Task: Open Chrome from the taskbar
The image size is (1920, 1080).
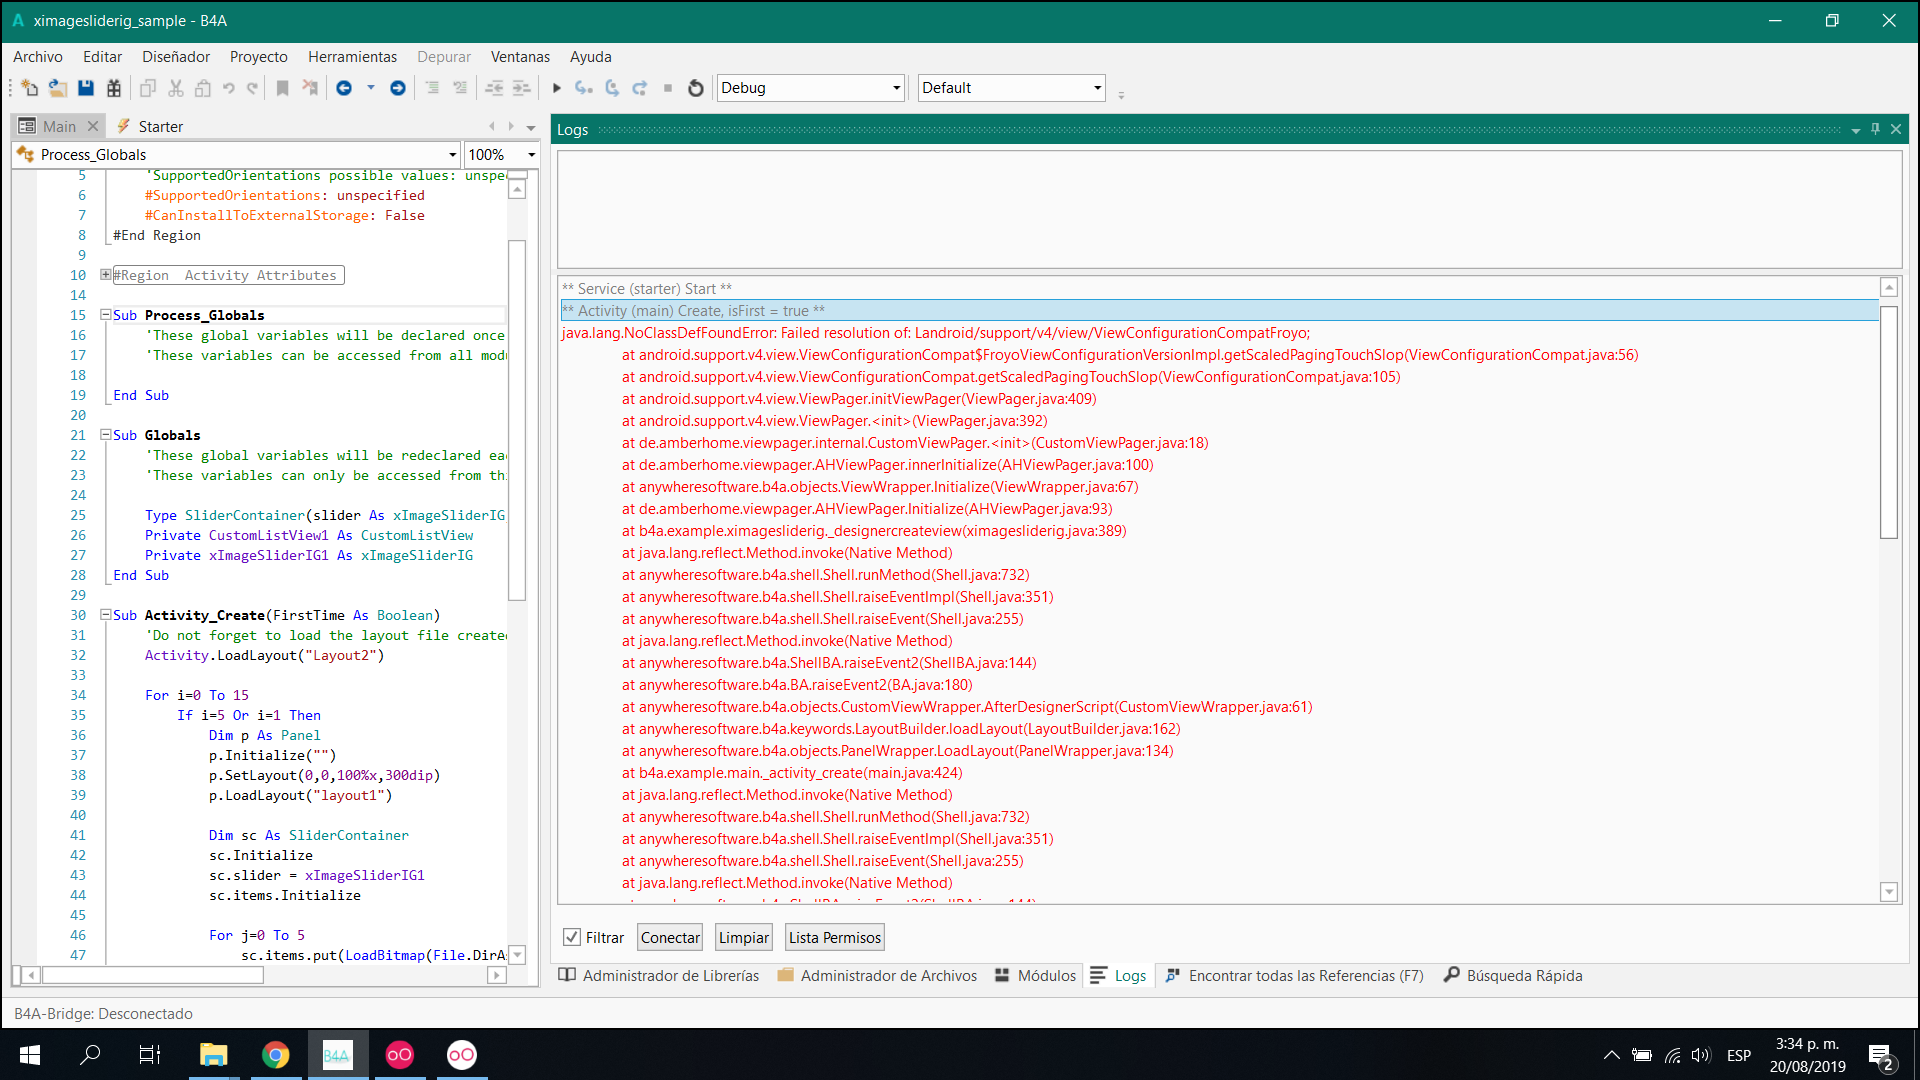Action: pos(275,1055)
